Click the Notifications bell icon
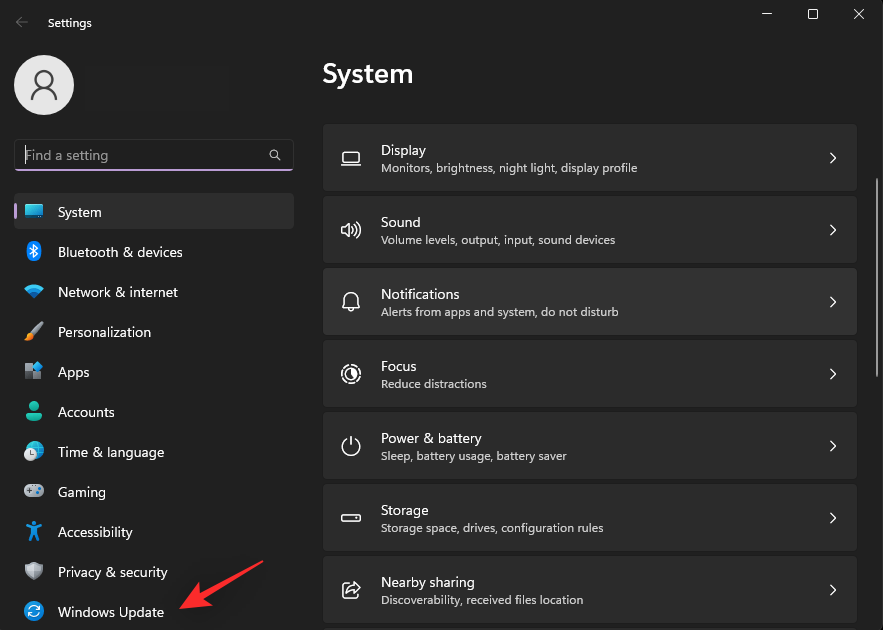Screen dimensions: 883x630 coord(350,302)
